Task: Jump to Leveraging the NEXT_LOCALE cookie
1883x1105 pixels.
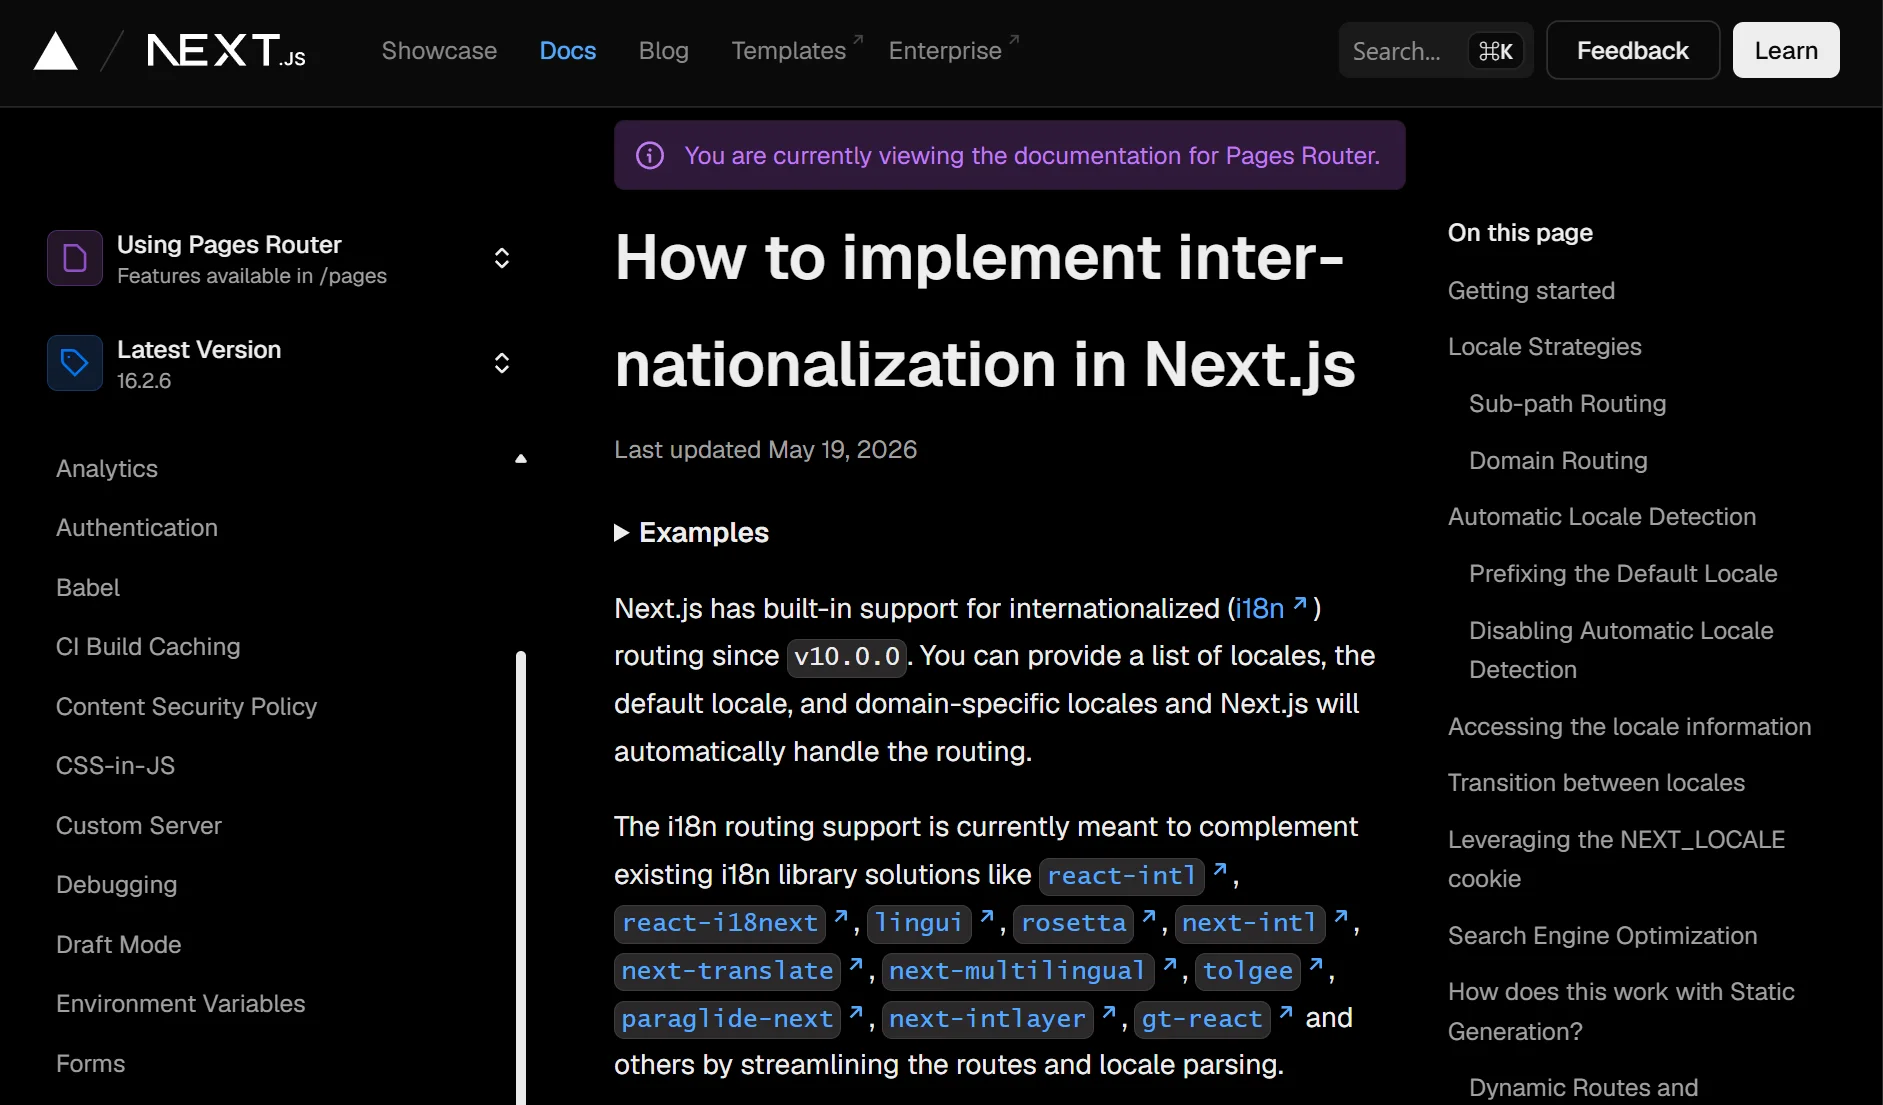Action: [1616, 859]
